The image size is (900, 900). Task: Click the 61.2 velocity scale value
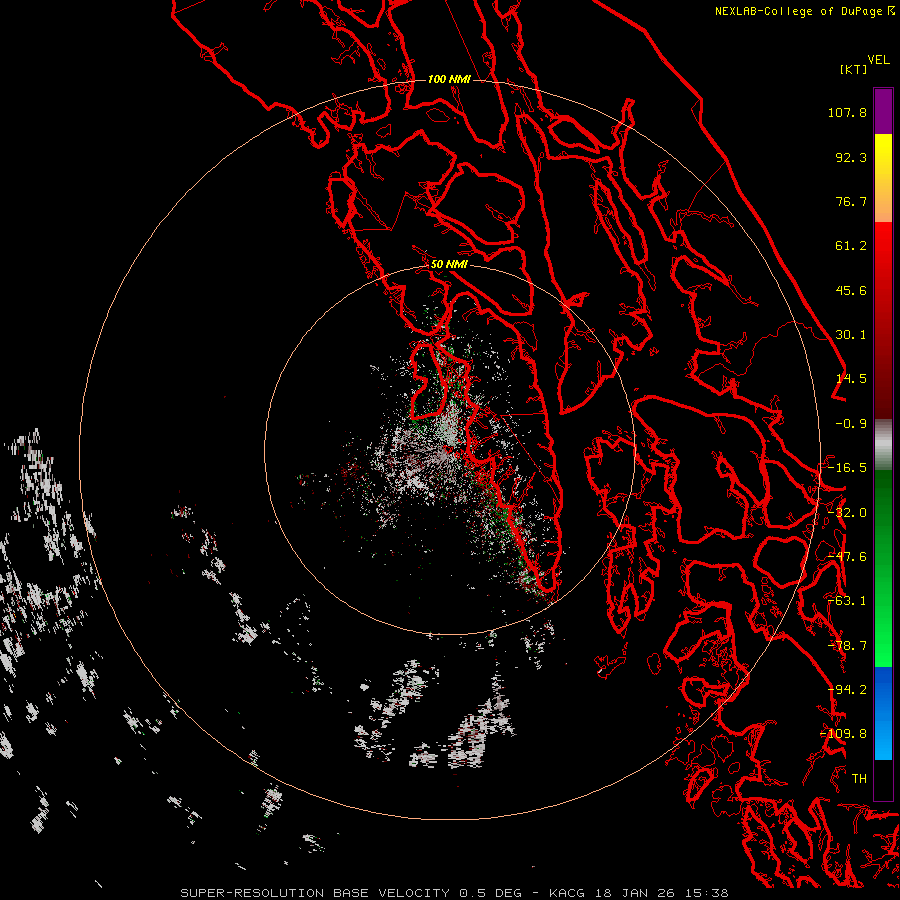coord(851,246)
